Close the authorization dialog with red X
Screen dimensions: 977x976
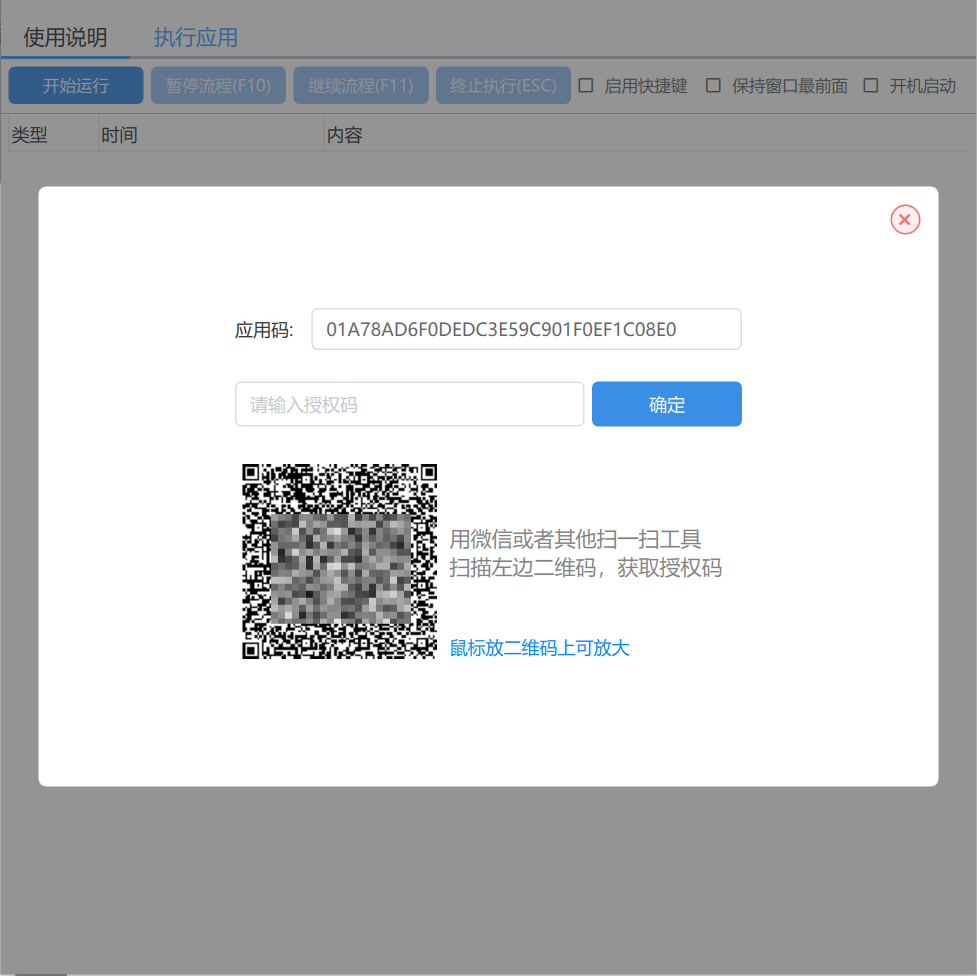pyautogui.click(x=905, y=219)
